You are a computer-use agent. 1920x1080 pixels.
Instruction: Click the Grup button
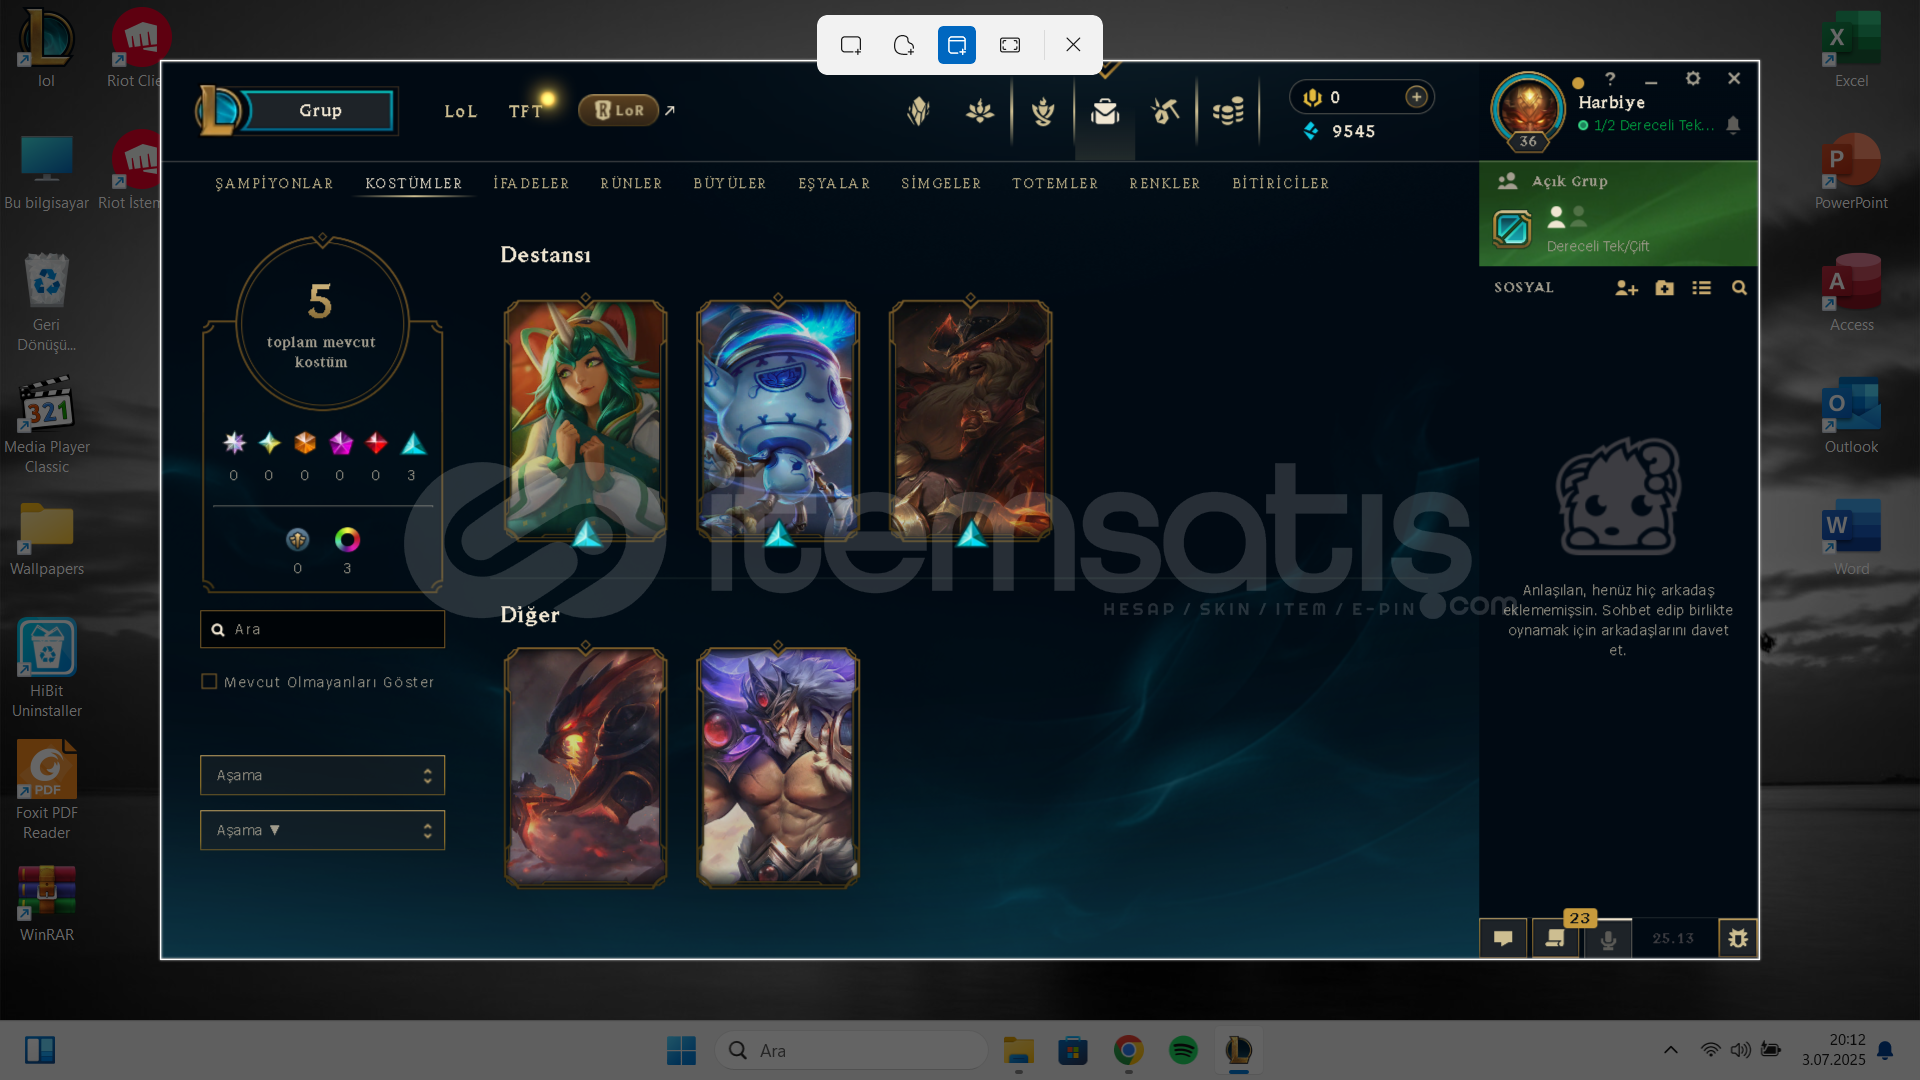(x=320, y=110)
